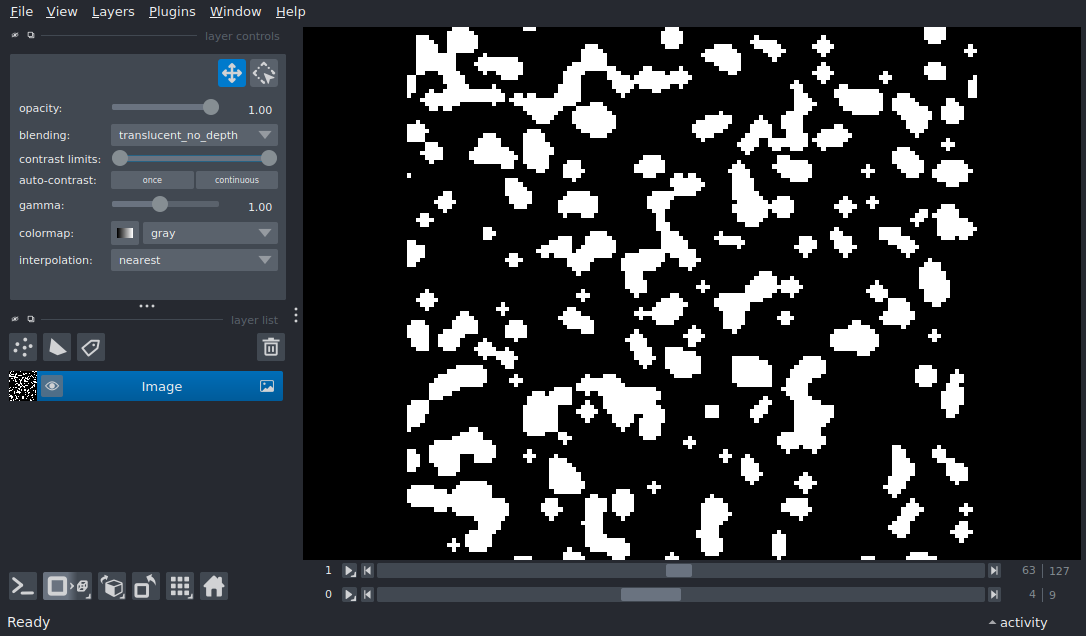This screenshot has height=636, width=1086.
Task: Play axis 1 animation
Action: tap(350, 571)
